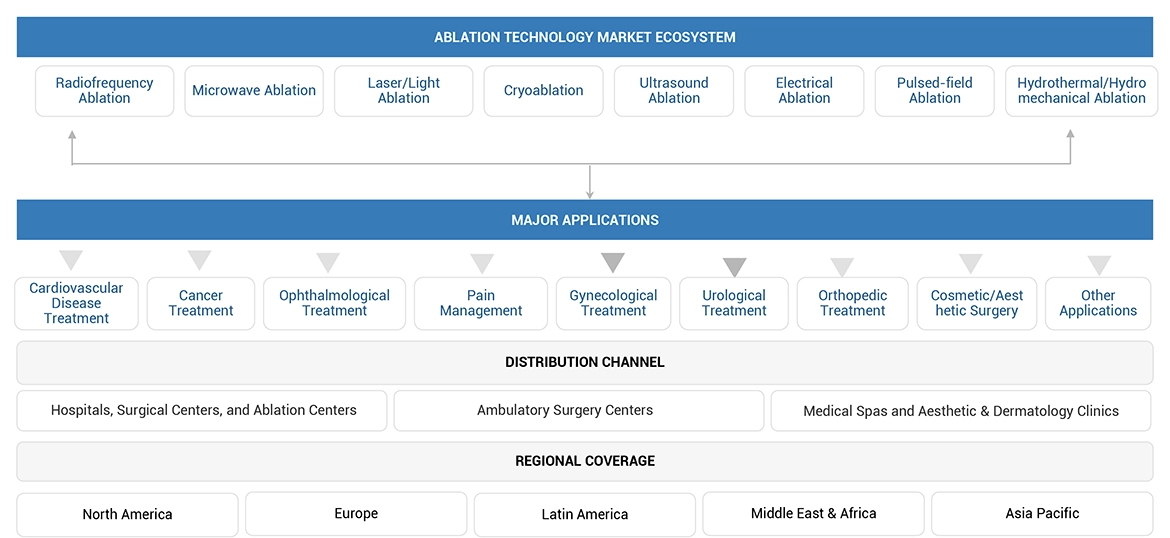The height and width of the screenshot is (538, 1170).
Task: Click the triangle above Cardiovascular Disease Treatment
Action: point(71,260)
